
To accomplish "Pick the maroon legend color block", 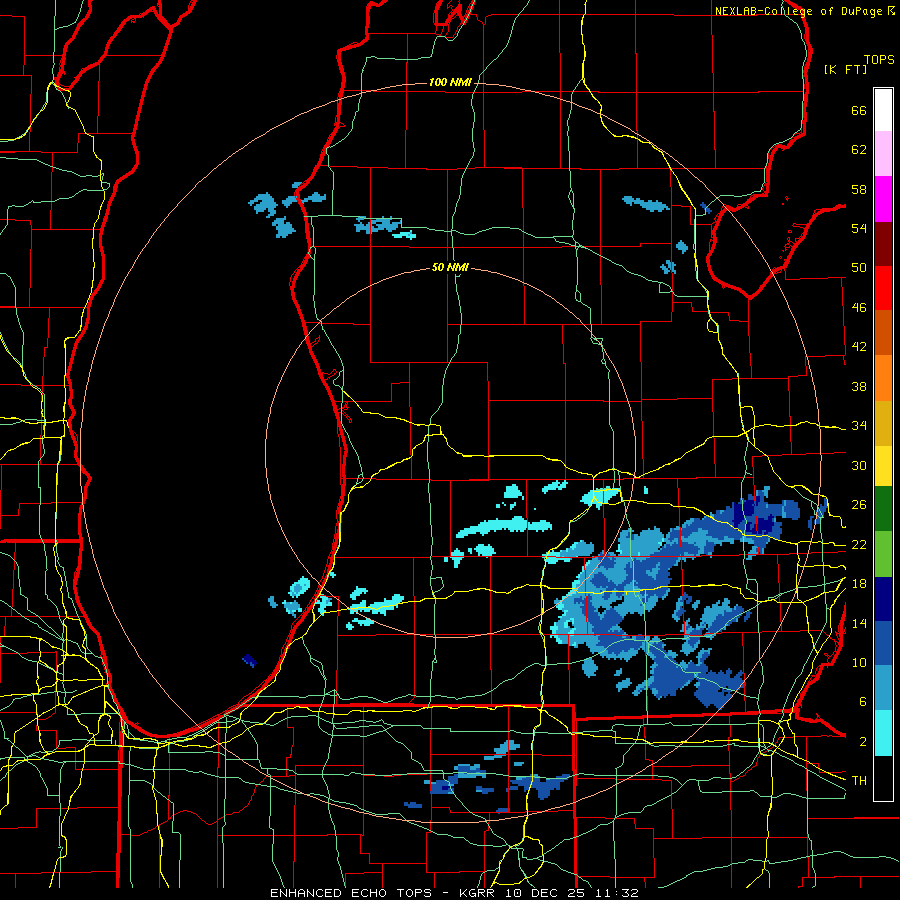I will [x=883, y=244].
